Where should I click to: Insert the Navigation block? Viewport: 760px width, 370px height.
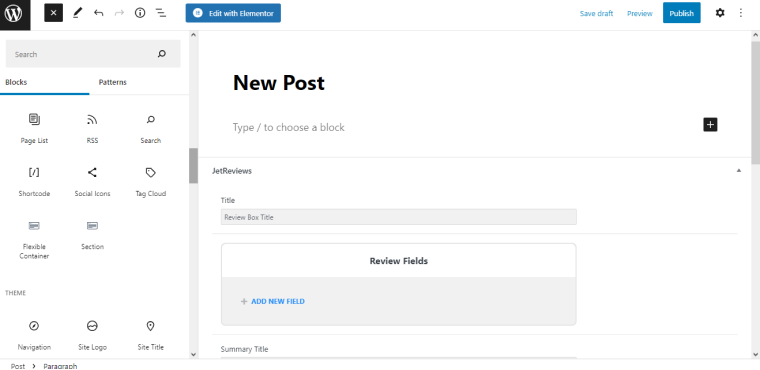pyautogui.click(x=34, y=335)
